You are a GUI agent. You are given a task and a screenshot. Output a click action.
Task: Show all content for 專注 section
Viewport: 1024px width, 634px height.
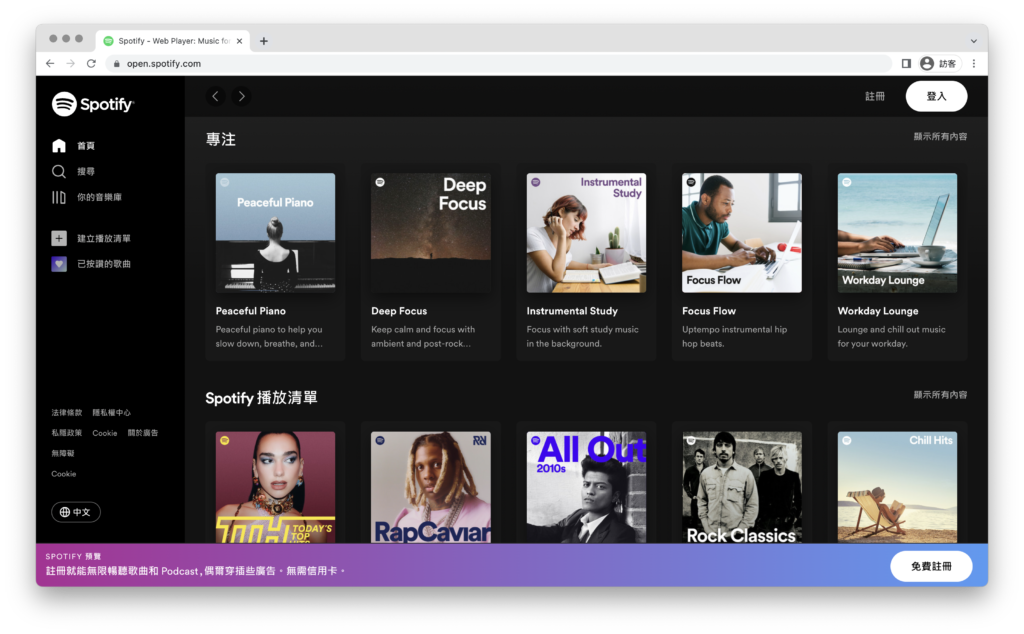pyautogui.click(x=940, y=136)
